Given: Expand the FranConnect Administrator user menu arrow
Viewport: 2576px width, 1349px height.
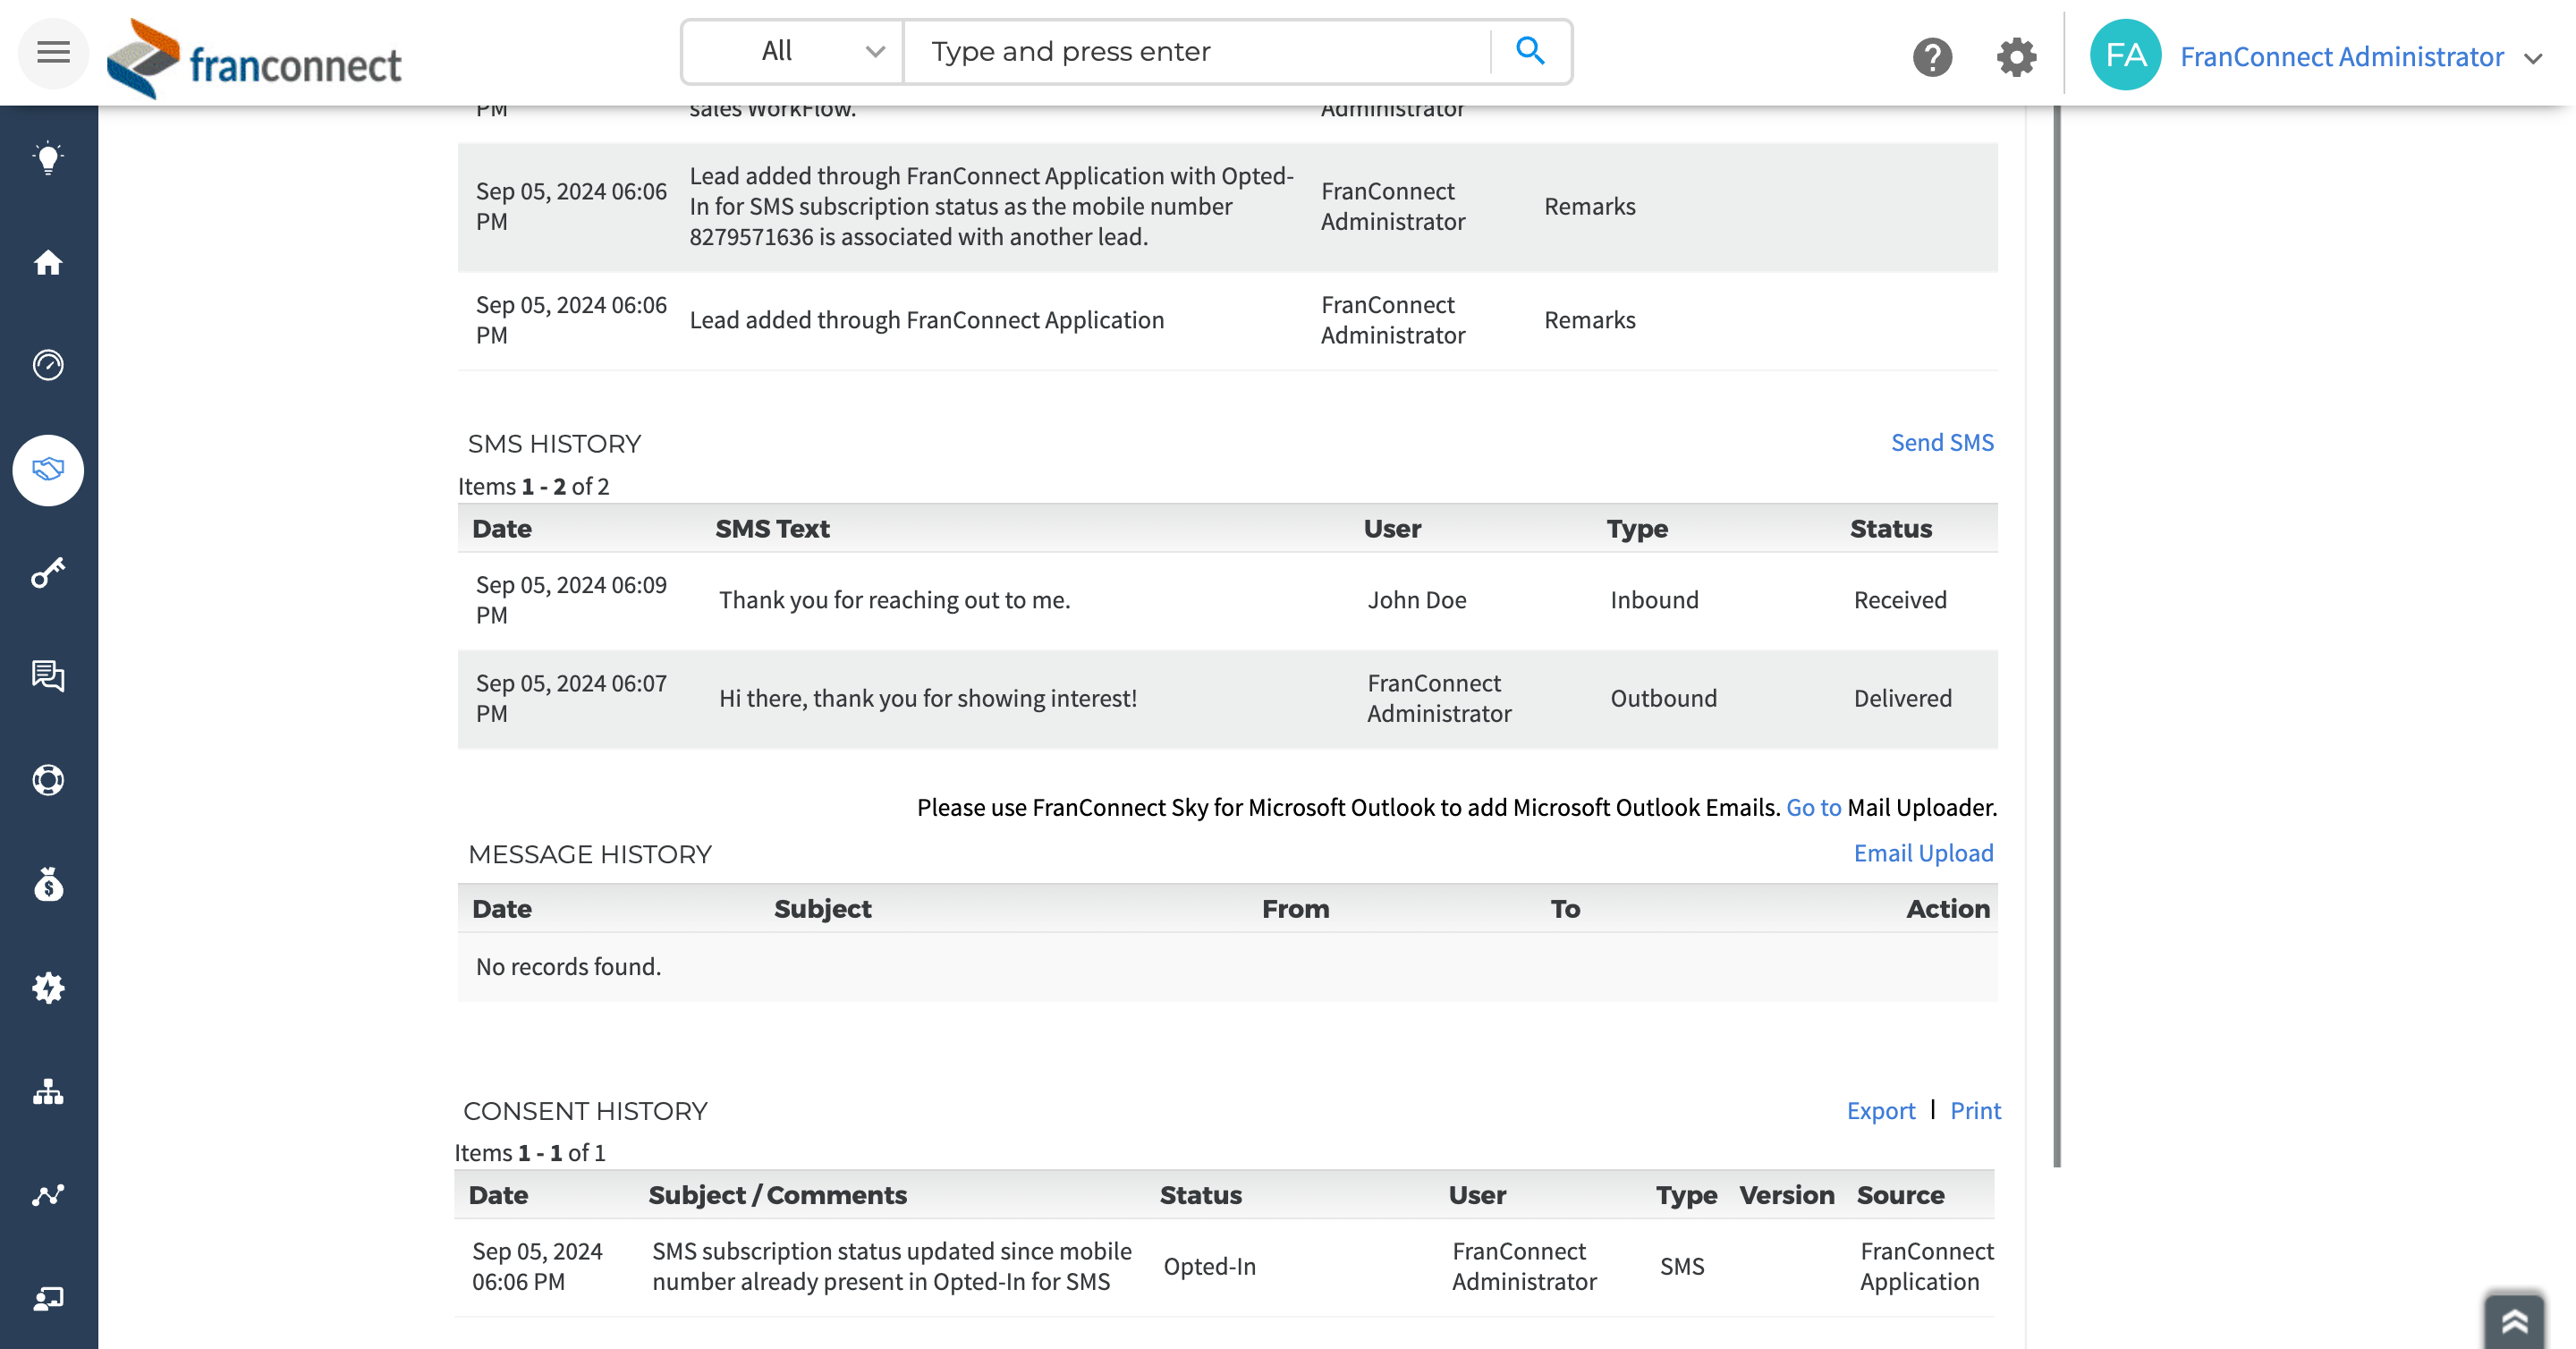Looking at the screenshot, I should [2533, 59].
